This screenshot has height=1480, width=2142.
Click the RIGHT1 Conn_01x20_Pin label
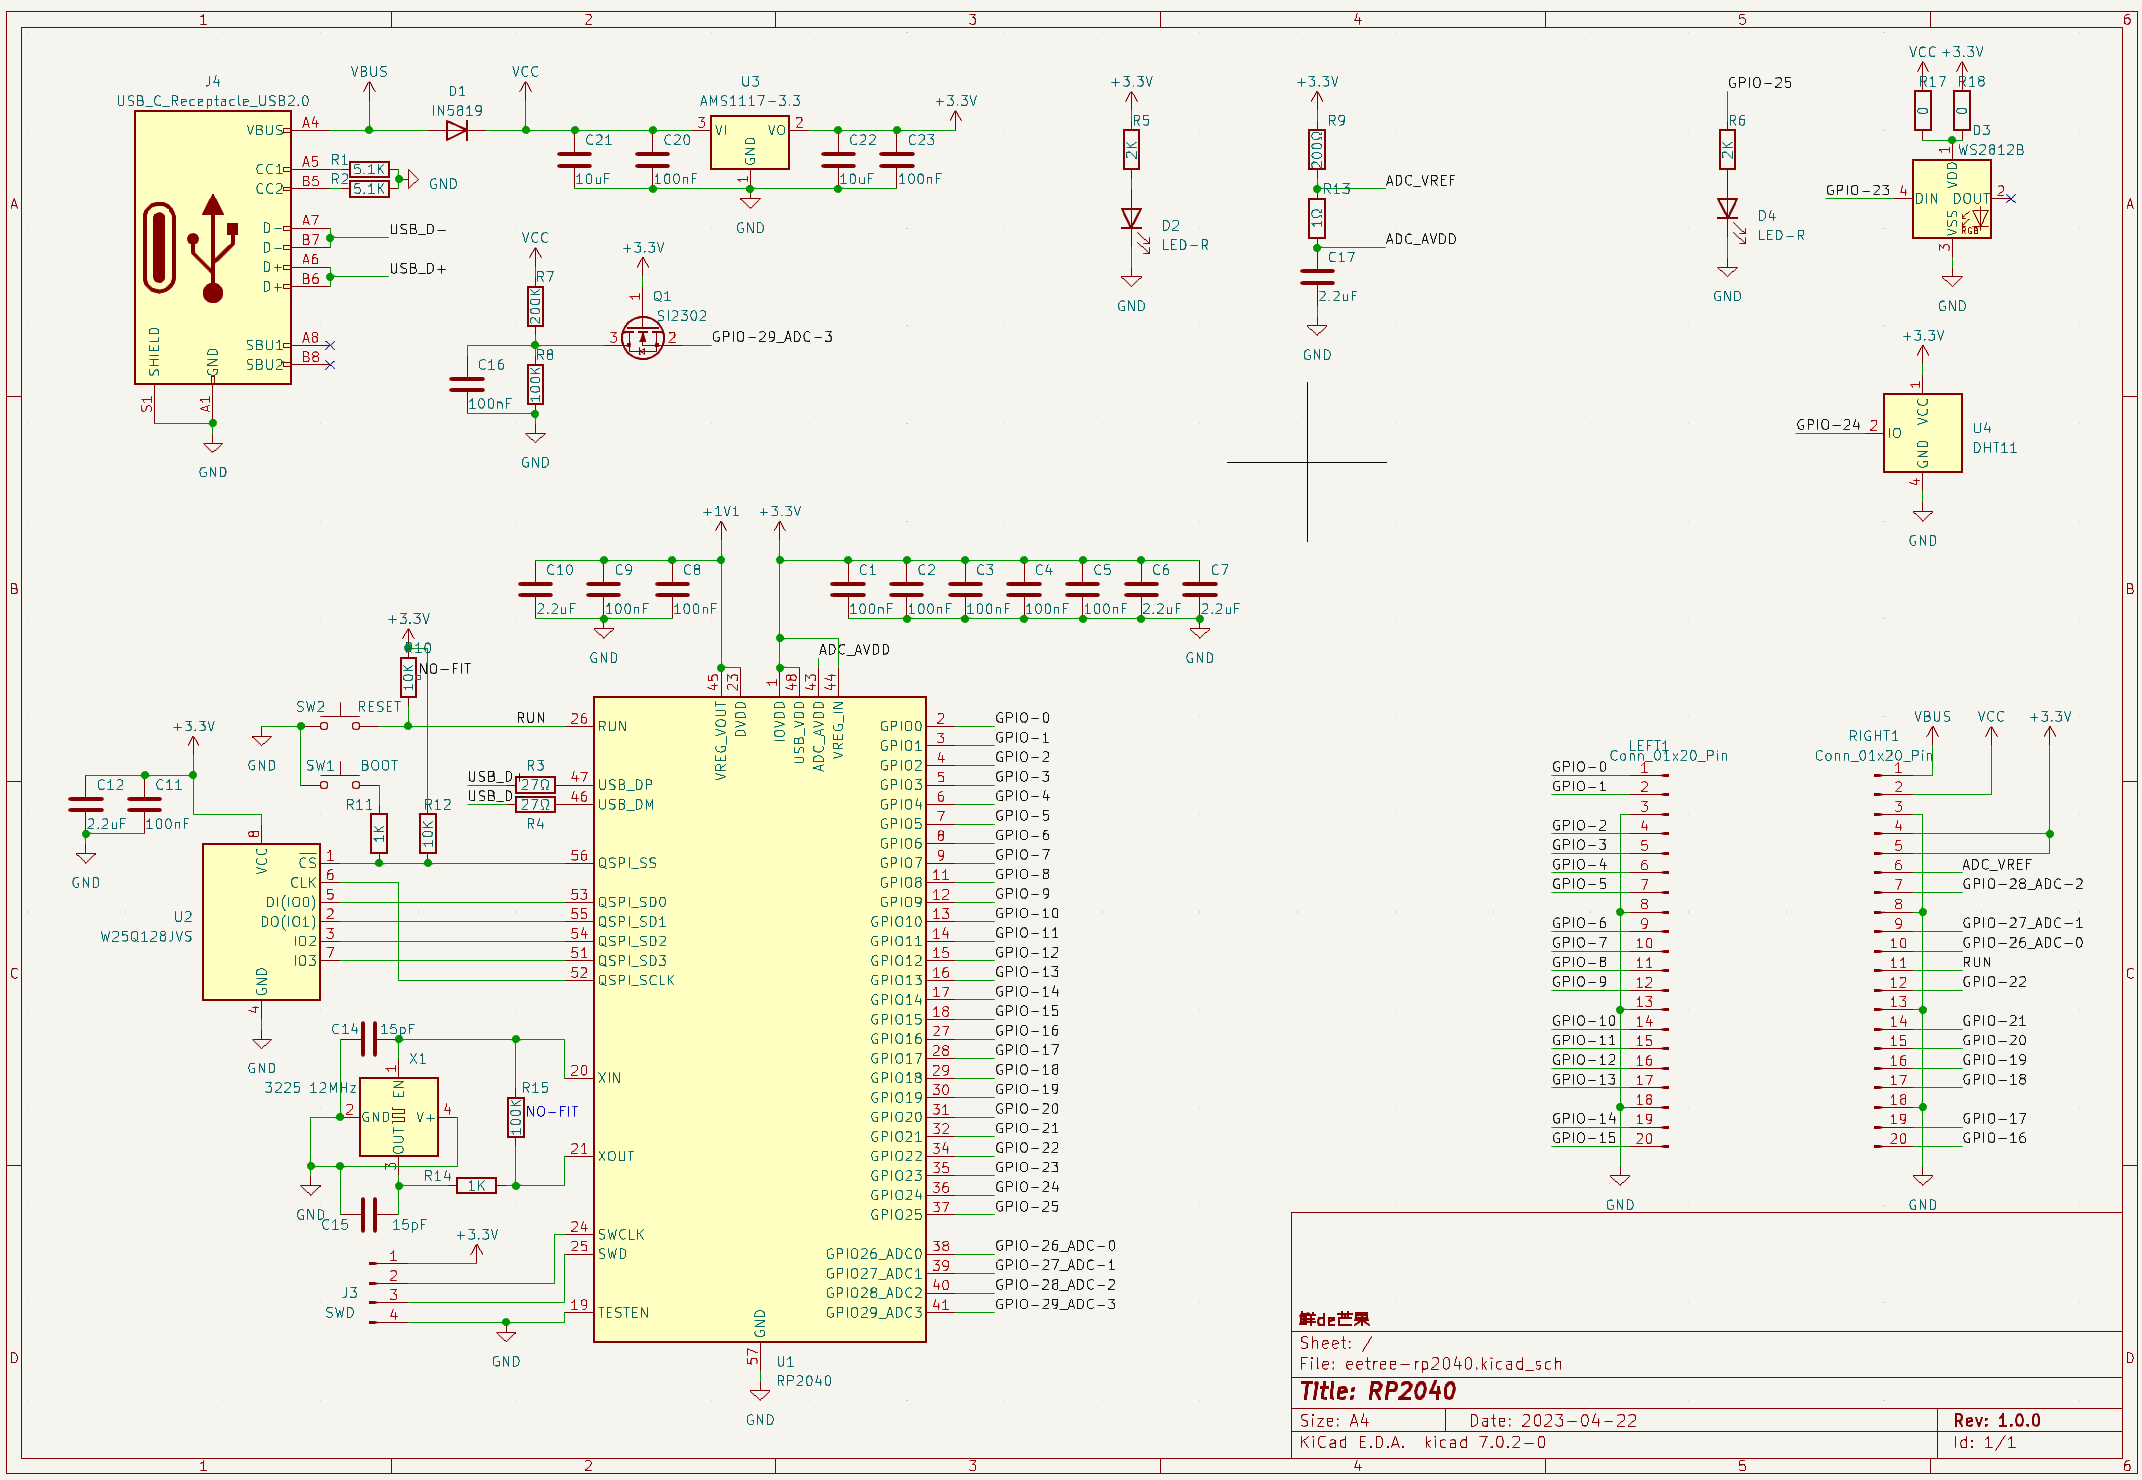pos(1872,755)
